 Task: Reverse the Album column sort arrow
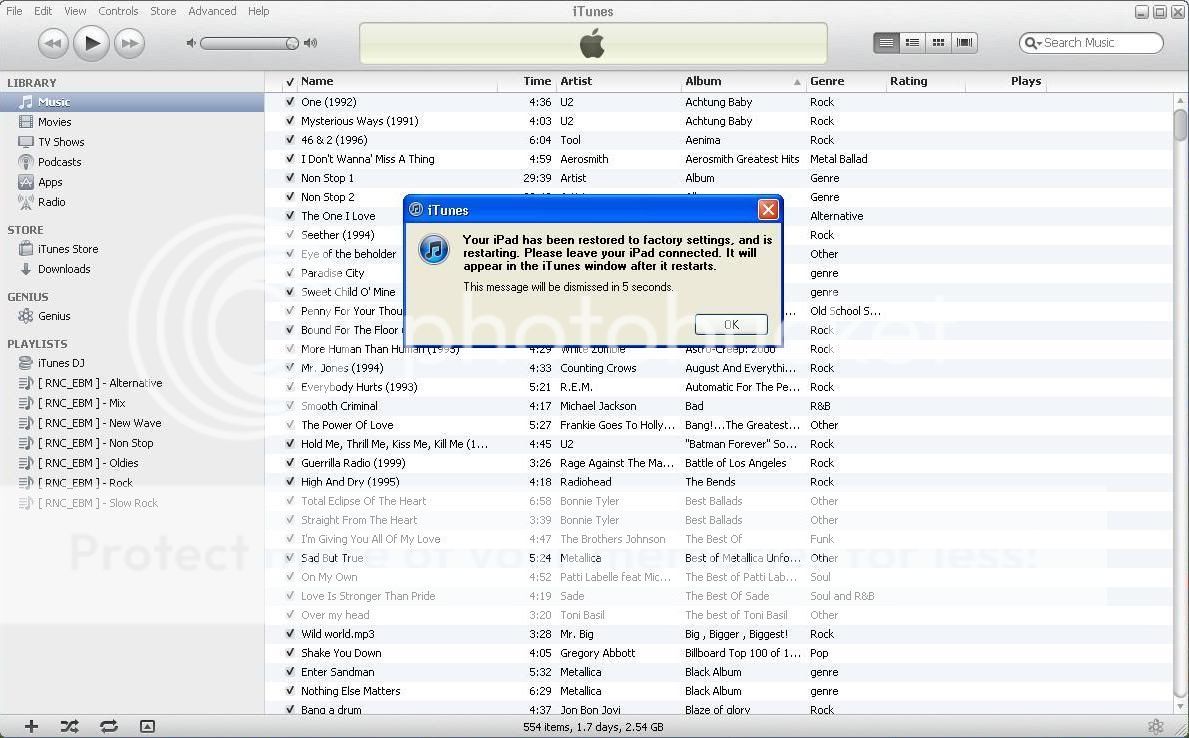click(x=797, y=82)
